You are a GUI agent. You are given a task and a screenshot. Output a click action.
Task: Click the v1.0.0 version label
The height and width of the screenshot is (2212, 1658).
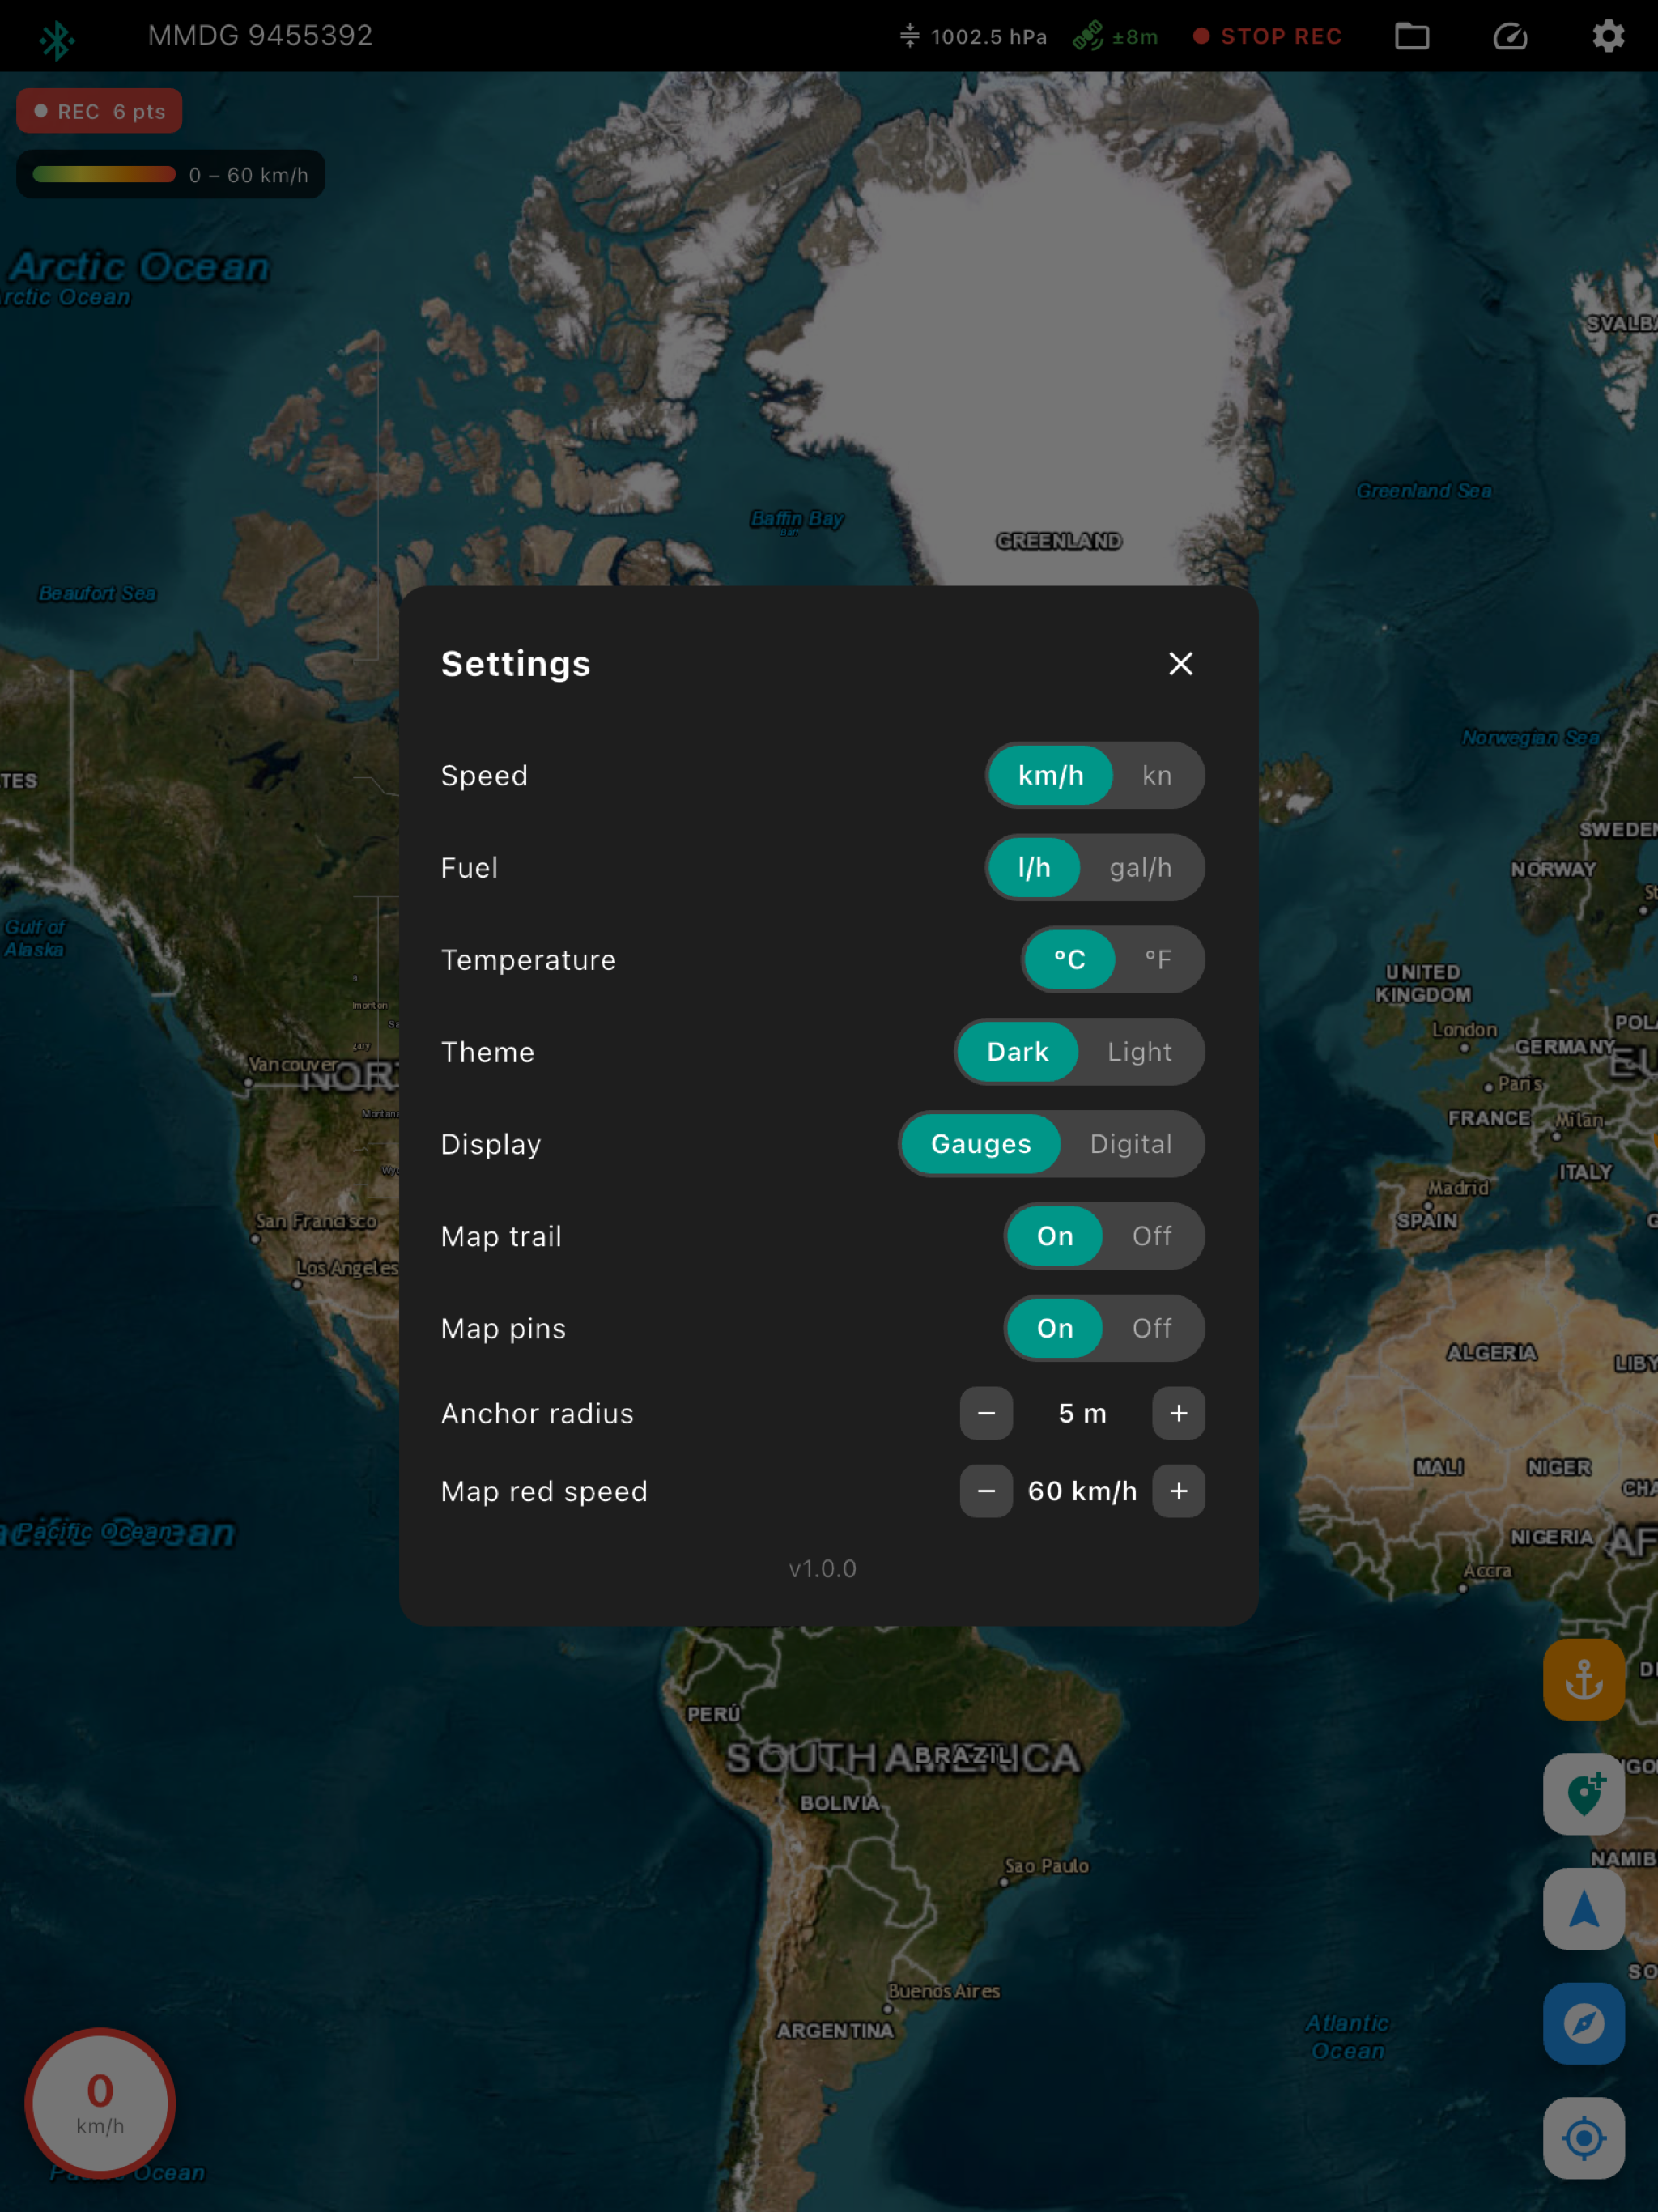pyautogui.click(x=822, y=1568)
